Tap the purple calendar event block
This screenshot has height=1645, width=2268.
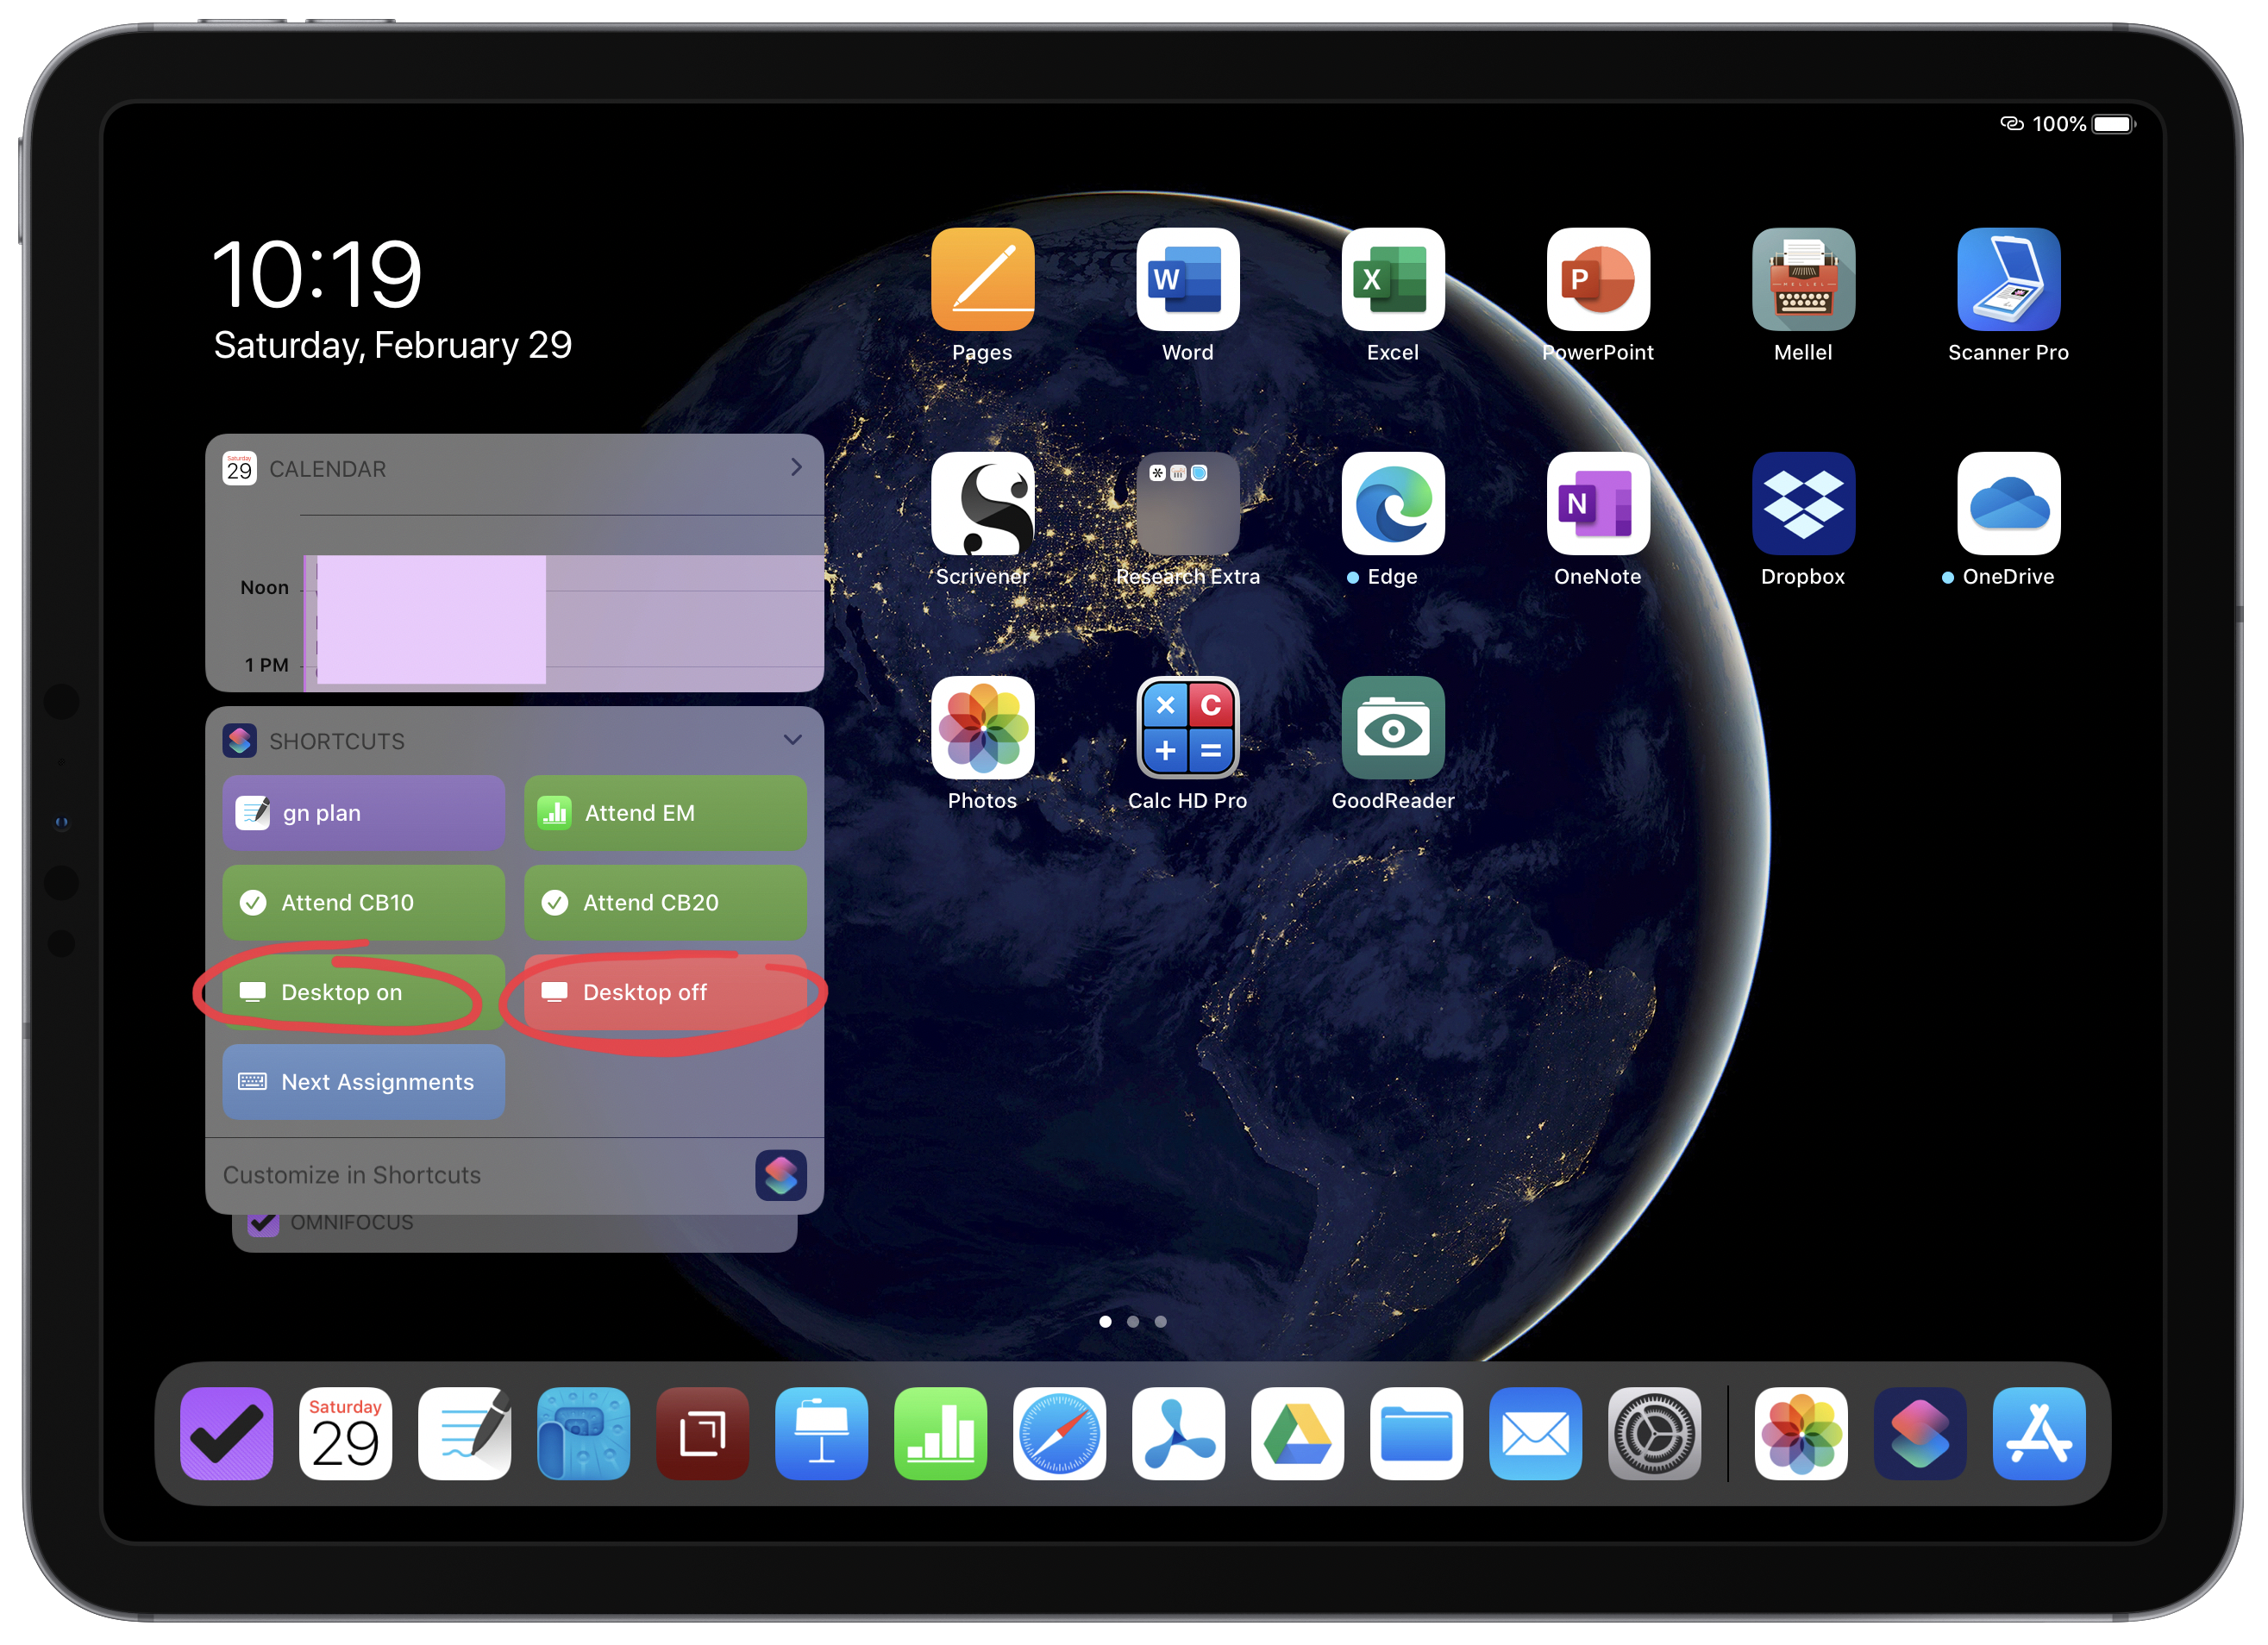pyautogui.click(x=431, y=620)
